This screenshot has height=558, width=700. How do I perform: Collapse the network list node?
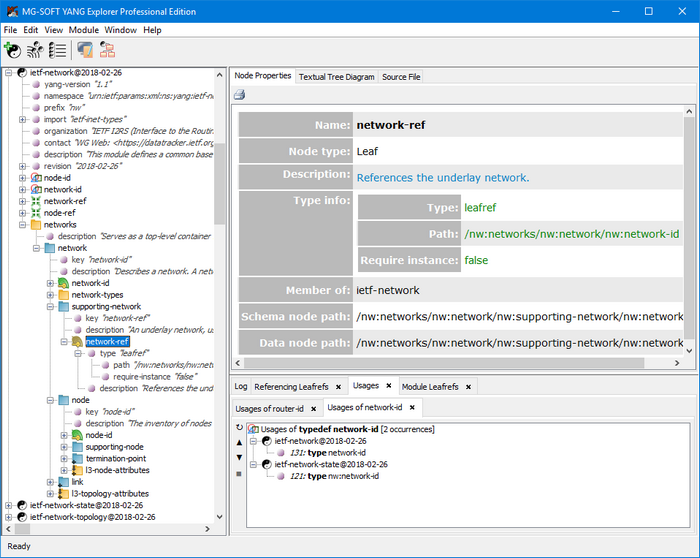(36, 248)
